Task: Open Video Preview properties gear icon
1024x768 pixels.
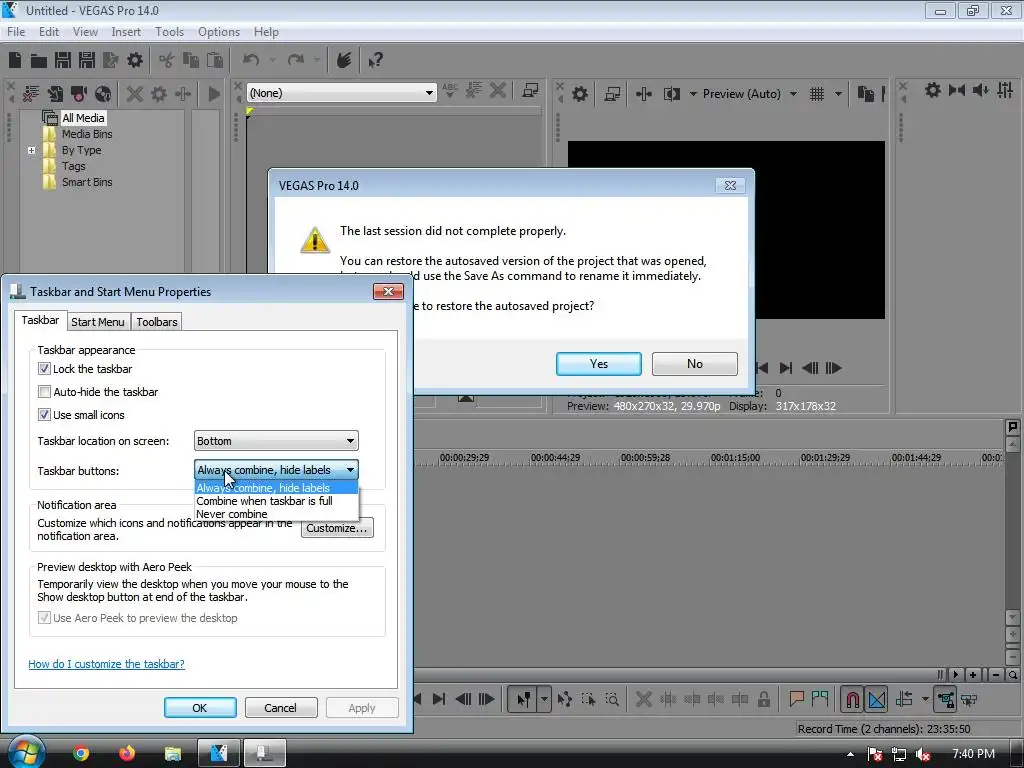Action: click(x=580, y=94)
